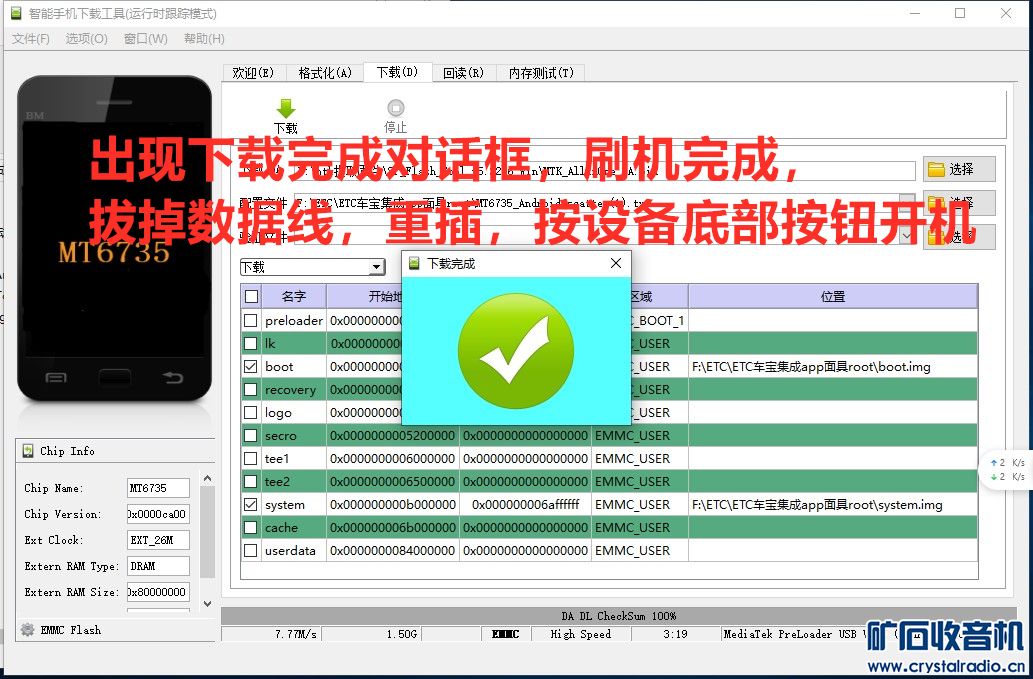Click the app icon in title bar
This screenshot has width=1033, height=679.
tap(16, 13)
